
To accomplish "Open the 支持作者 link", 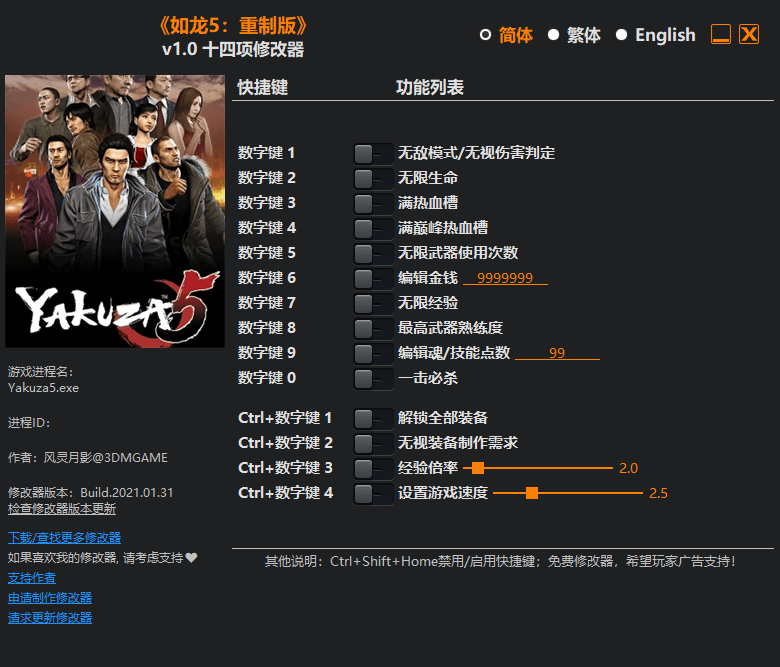I will tap(32, 578).
